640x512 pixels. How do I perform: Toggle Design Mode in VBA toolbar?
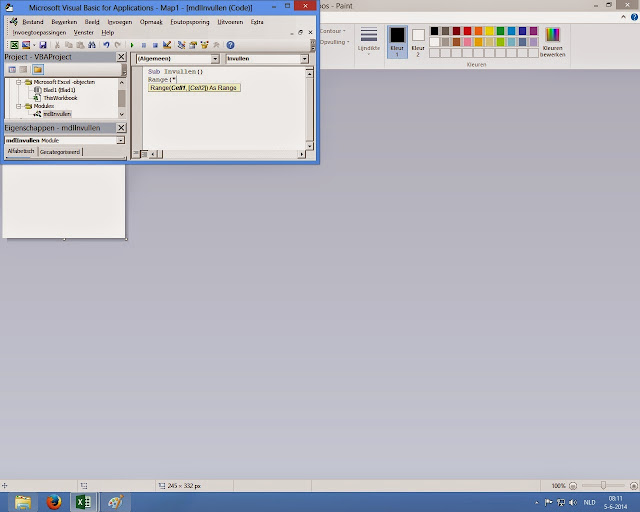coord(167,45)
